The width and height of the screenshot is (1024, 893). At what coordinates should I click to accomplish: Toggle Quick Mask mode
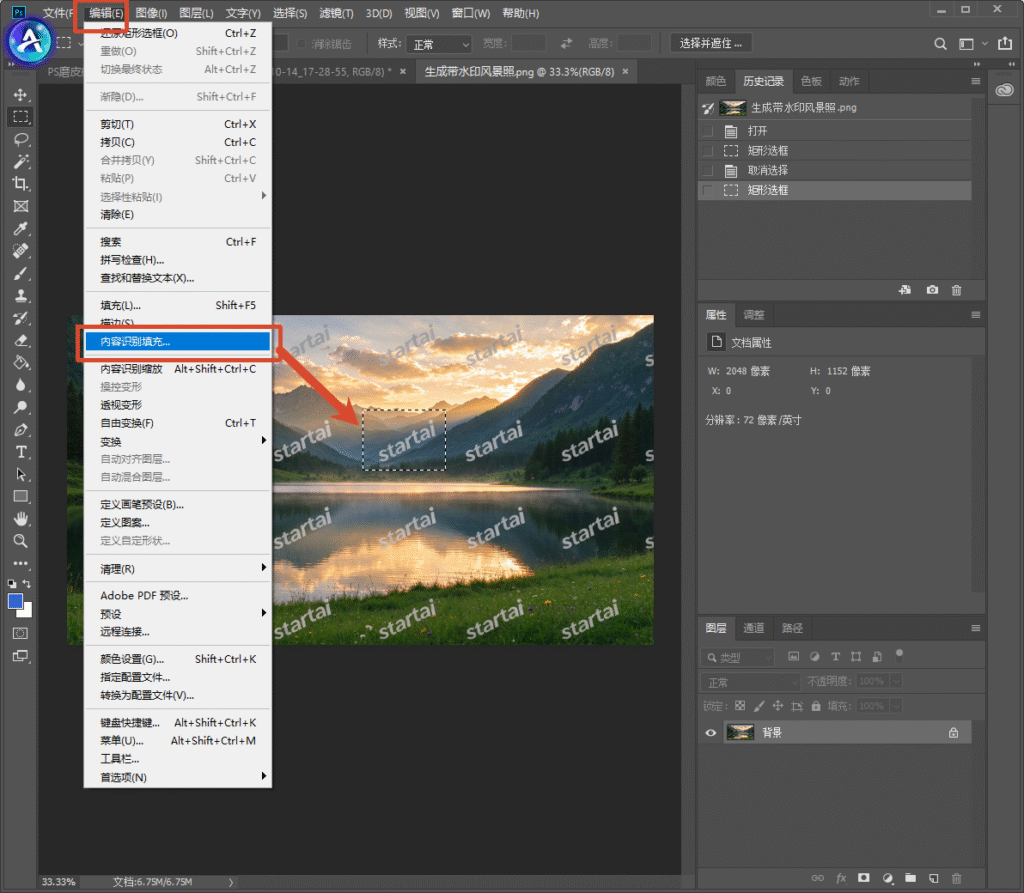(20, 633)
